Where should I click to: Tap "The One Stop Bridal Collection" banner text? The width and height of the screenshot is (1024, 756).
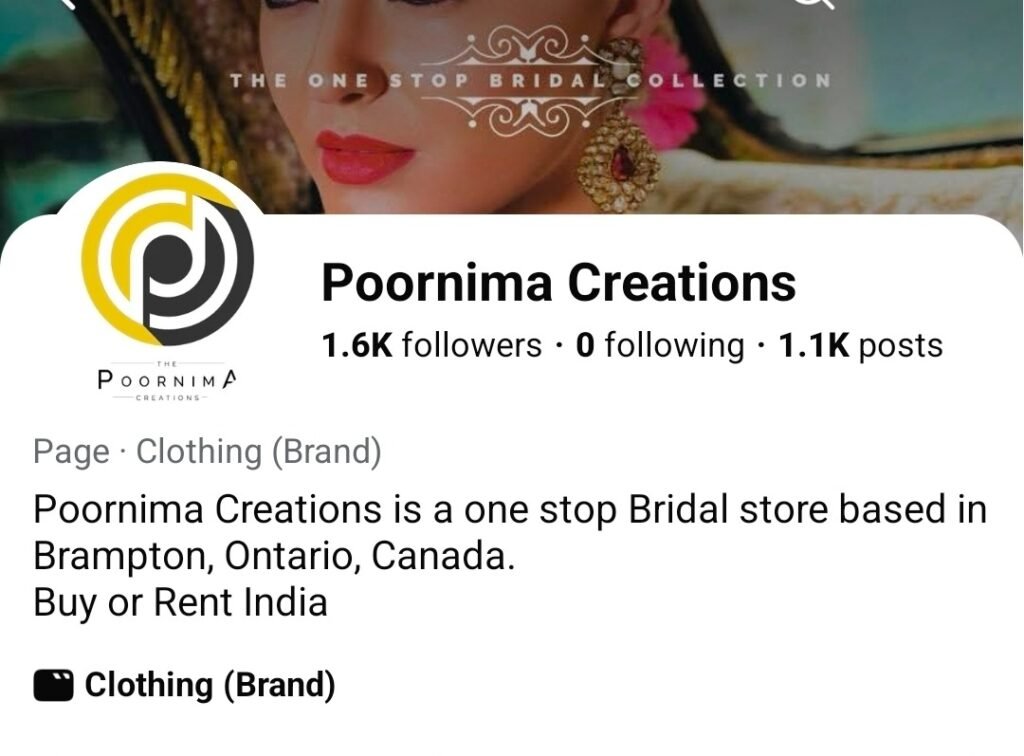pyautogui.click(x=530, y=80)
